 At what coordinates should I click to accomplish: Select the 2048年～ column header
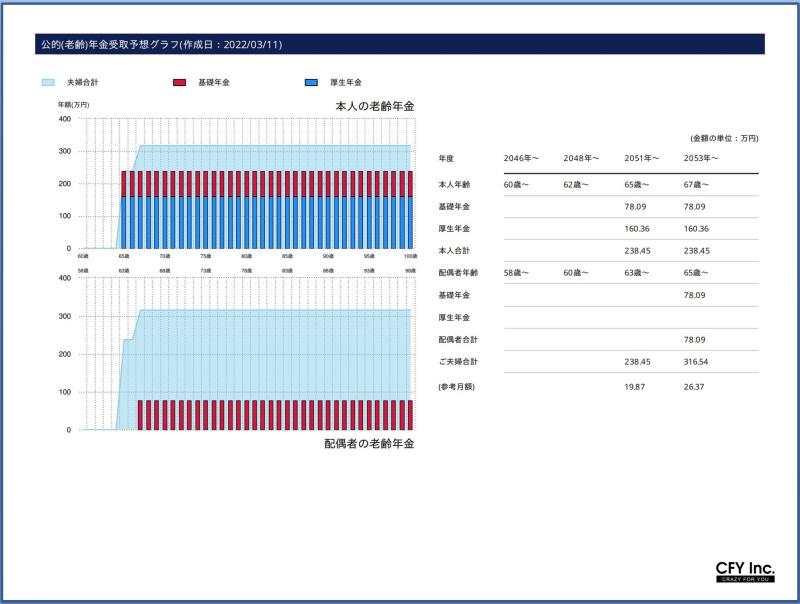(581, 158)
